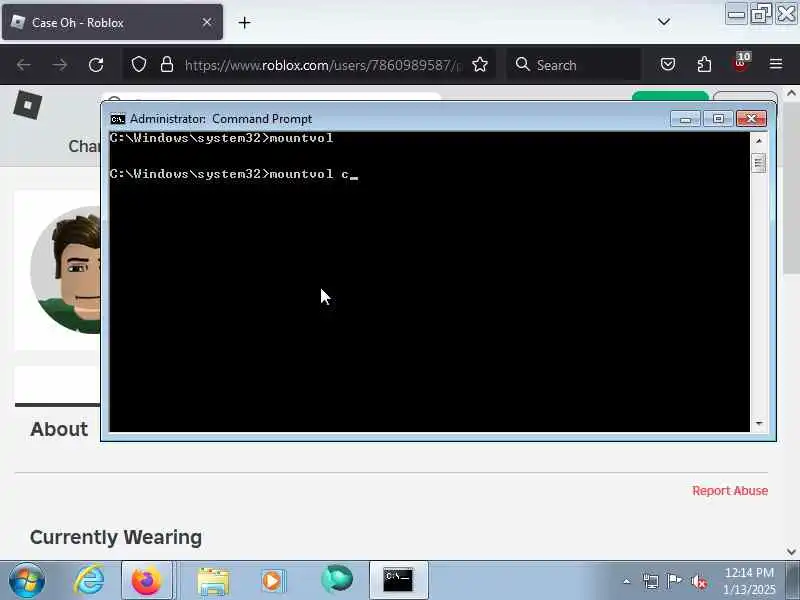Screen dimensions: 800x600
Task: Click the Command Prompt scrollbar down arrow
Action: 759,423
